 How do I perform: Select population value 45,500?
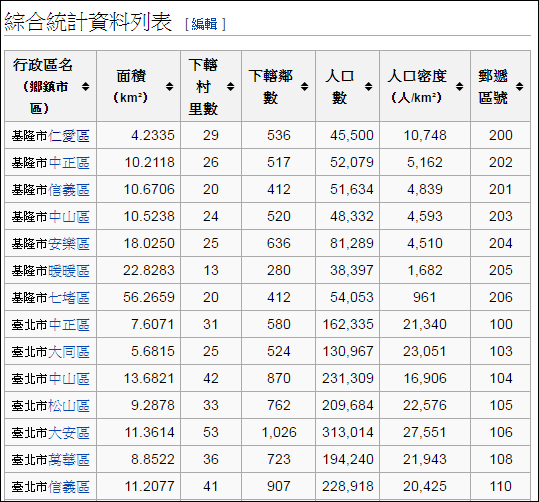(x=352, y=135)
